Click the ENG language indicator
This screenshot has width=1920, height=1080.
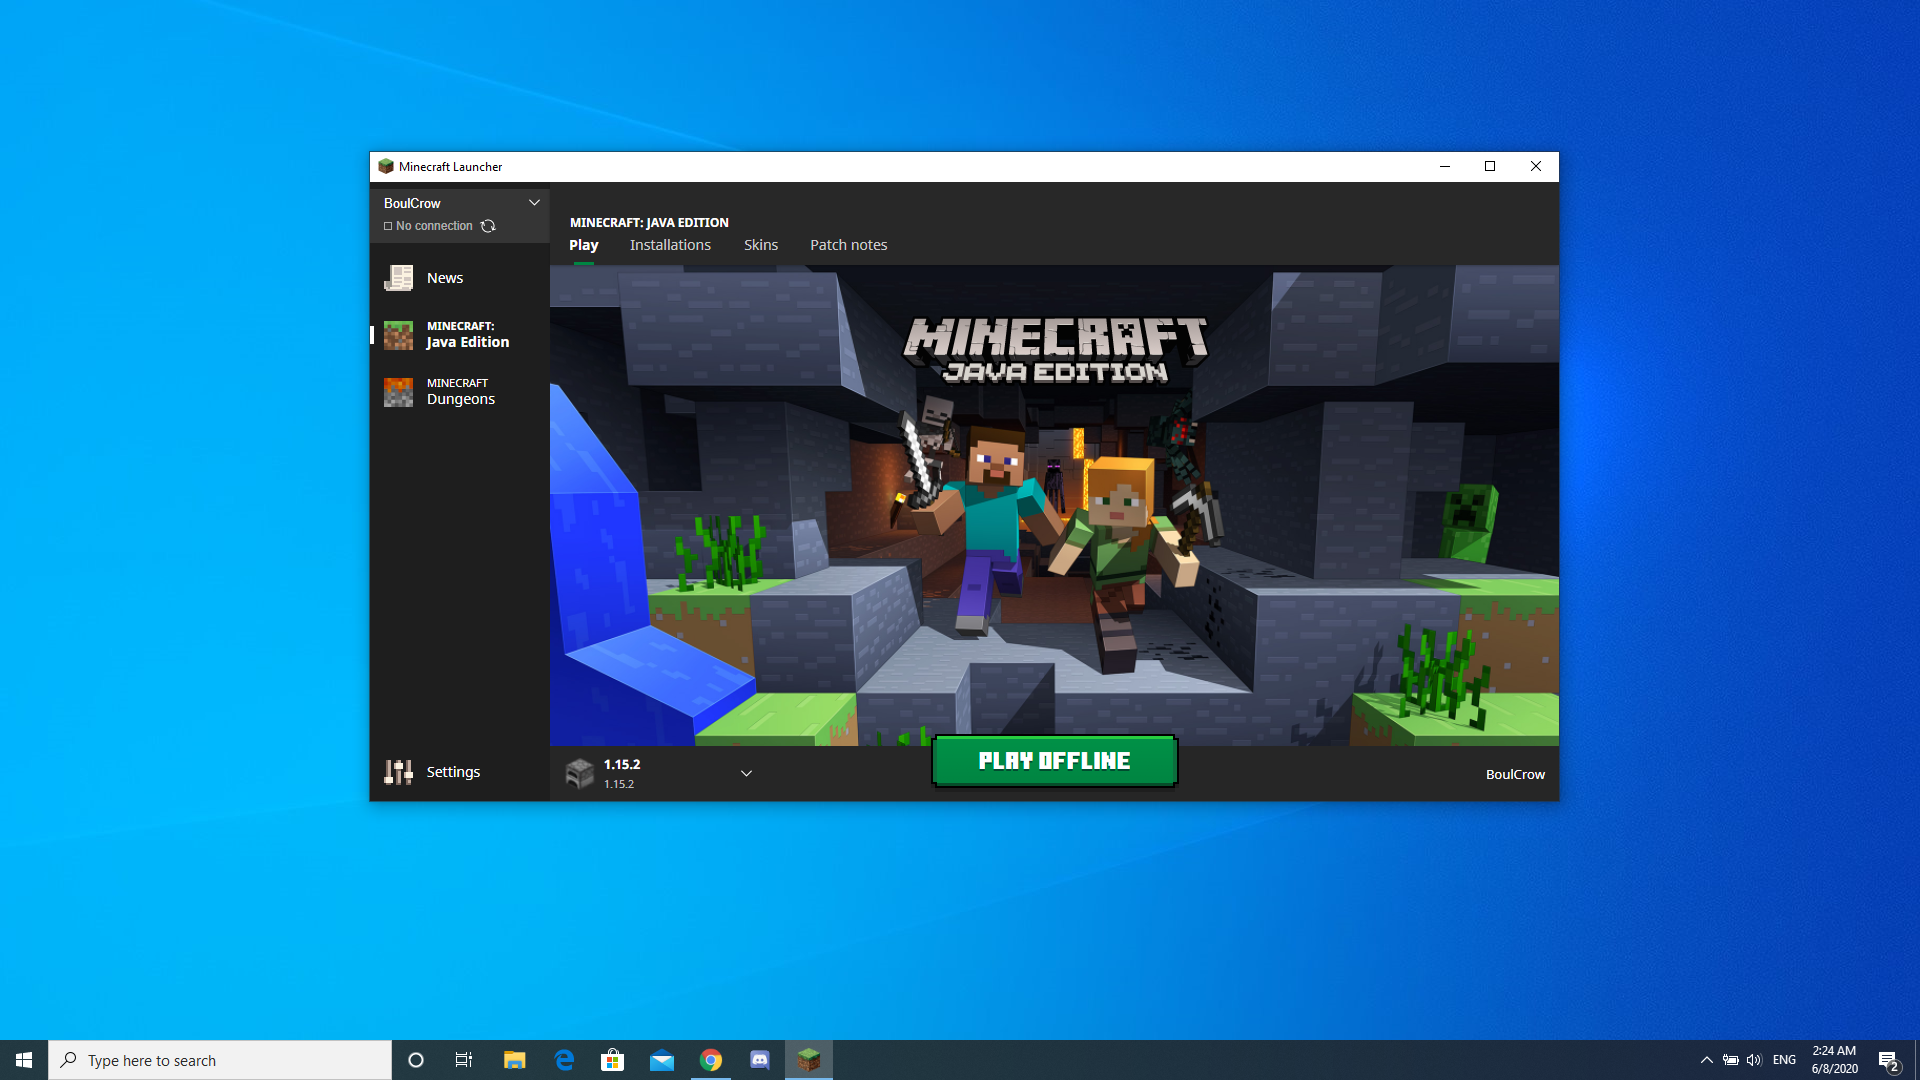(1785, 1060)
